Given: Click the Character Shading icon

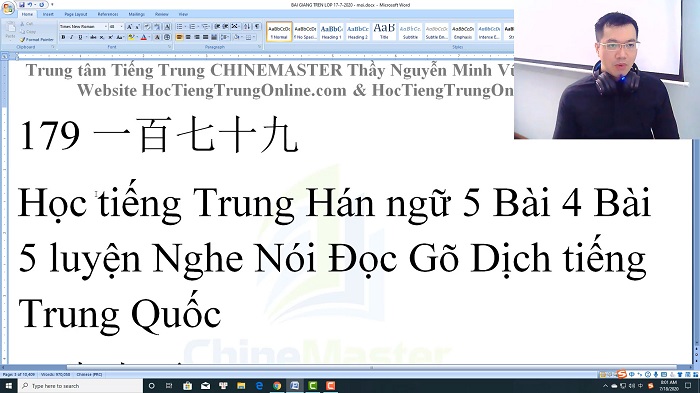Looking at the screenshot, I should coord(157,37).
